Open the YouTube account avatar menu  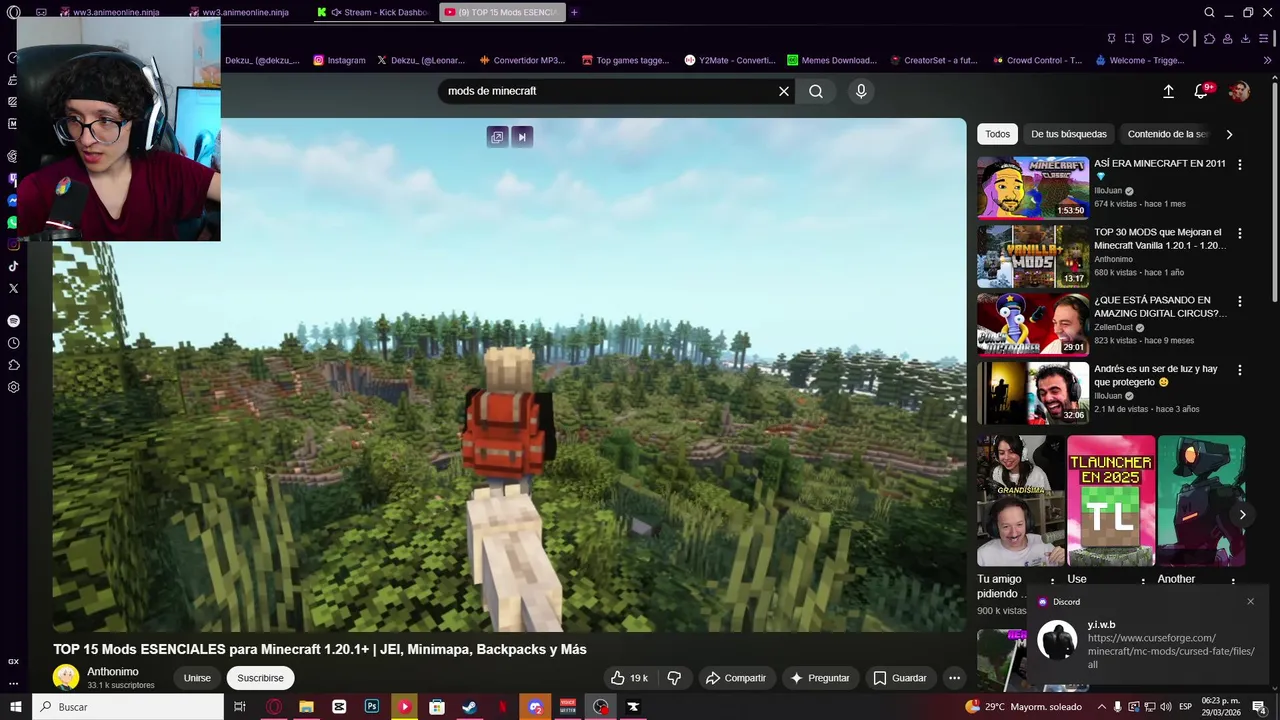[1239, 91]
